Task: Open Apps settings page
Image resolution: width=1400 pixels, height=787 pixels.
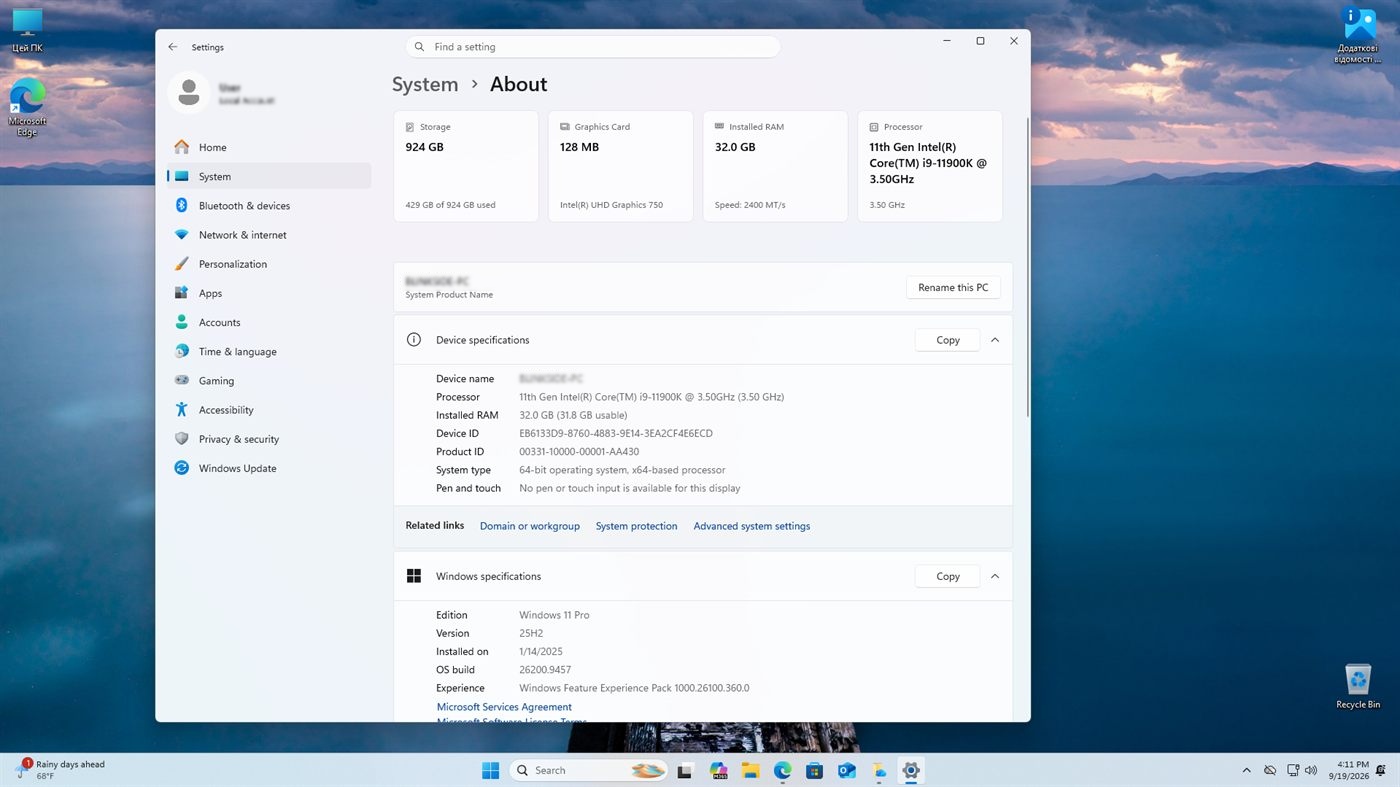Action: pyautogui.click(x=269, y=293)
